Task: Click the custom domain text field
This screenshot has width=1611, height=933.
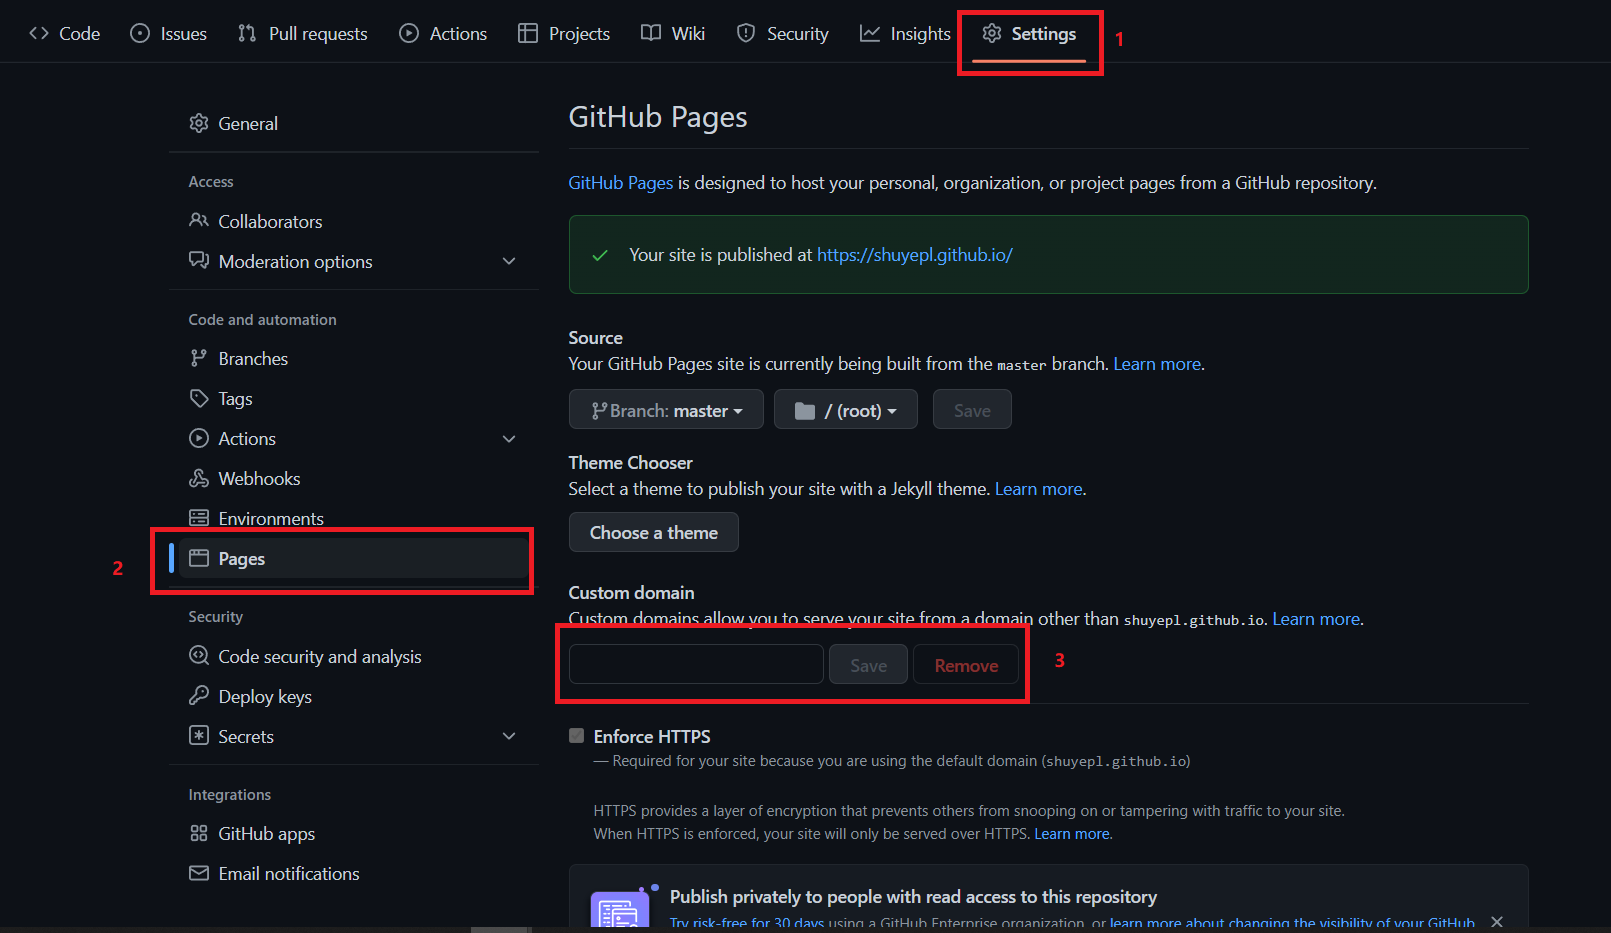Action: (696, 665)
